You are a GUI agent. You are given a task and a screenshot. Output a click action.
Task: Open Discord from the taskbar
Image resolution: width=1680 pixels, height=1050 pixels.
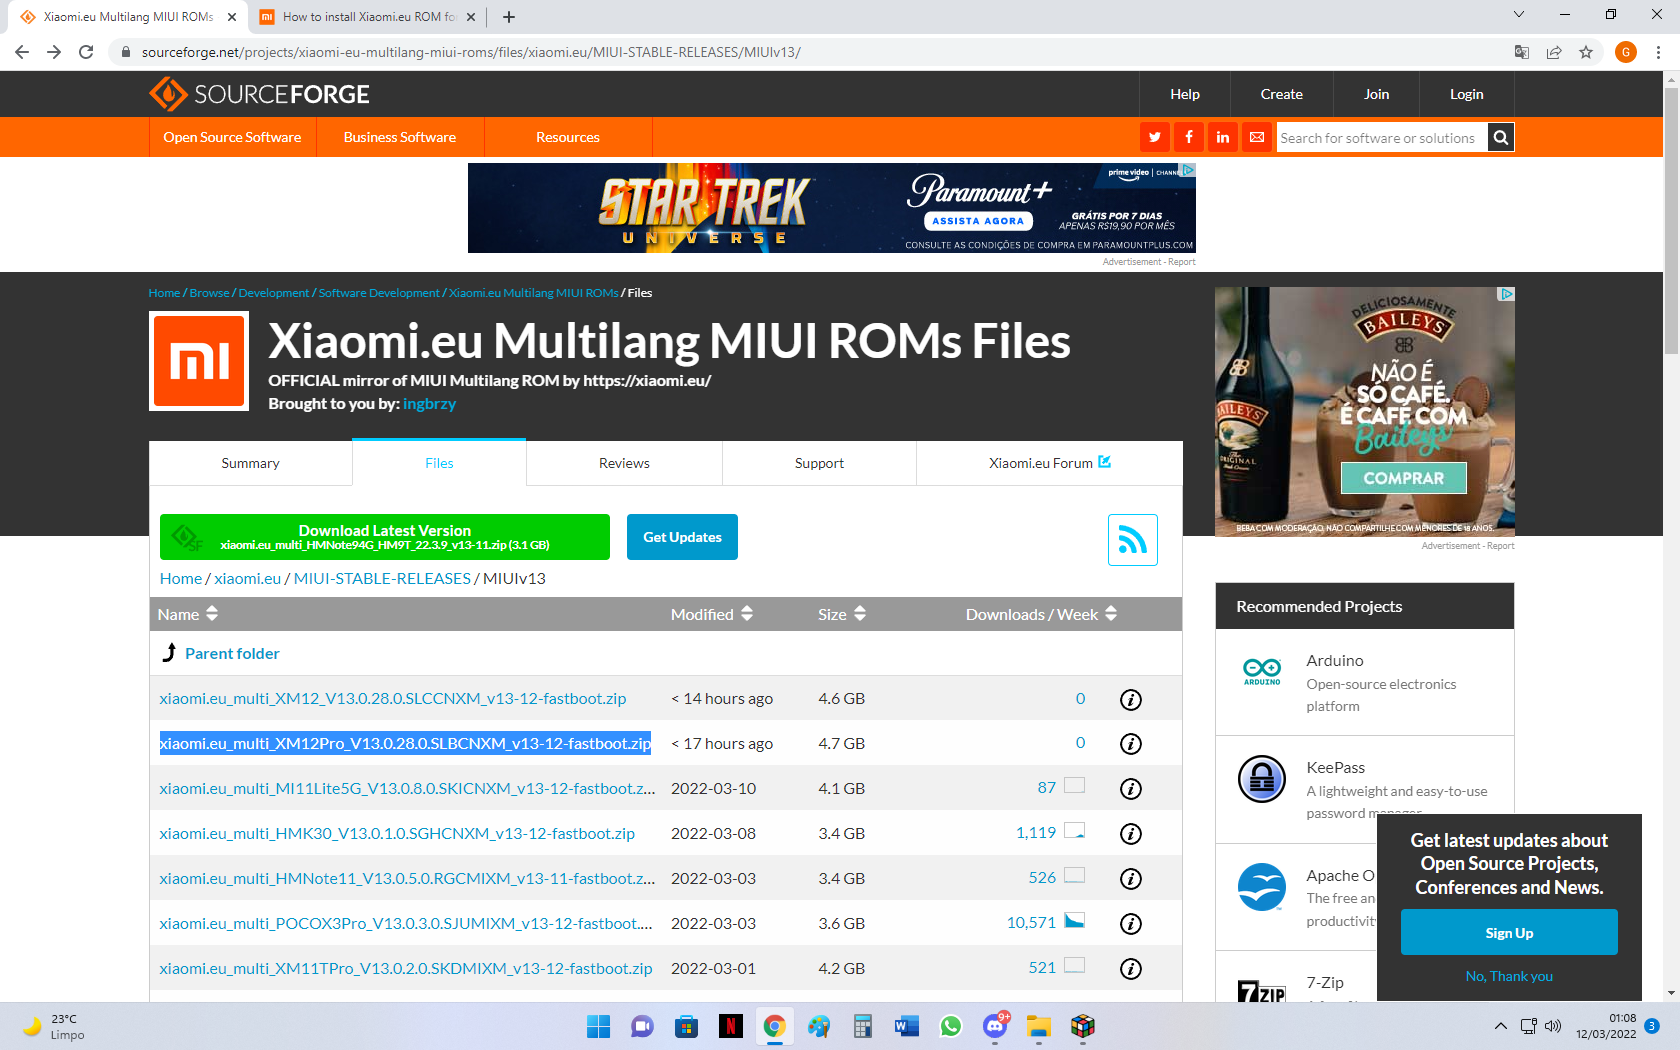(x=995, y=1026)
